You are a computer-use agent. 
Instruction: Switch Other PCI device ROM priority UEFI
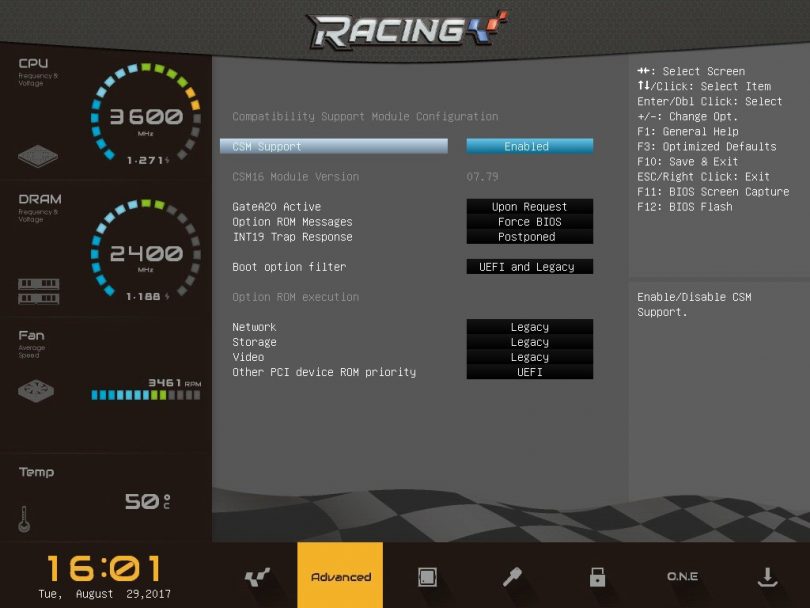[x=529, y=372]
